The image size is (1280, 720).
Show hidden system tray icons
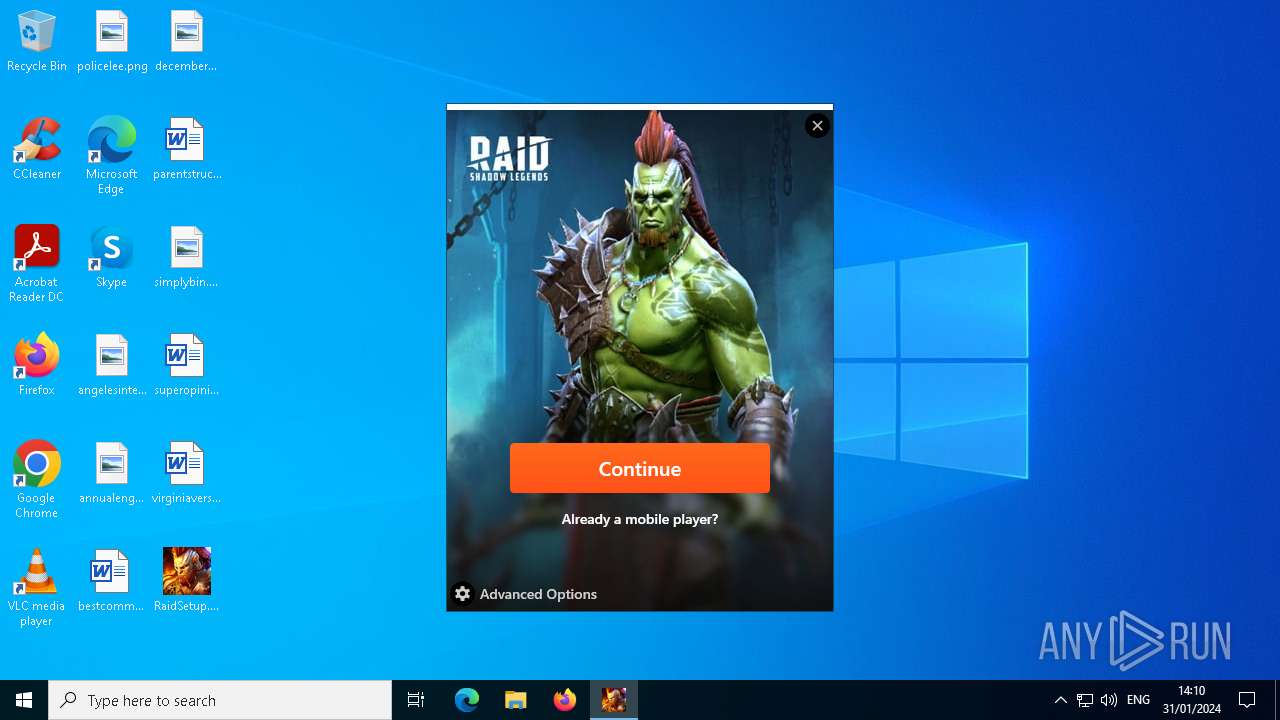pyautogui.click(x=1061, y=700)
